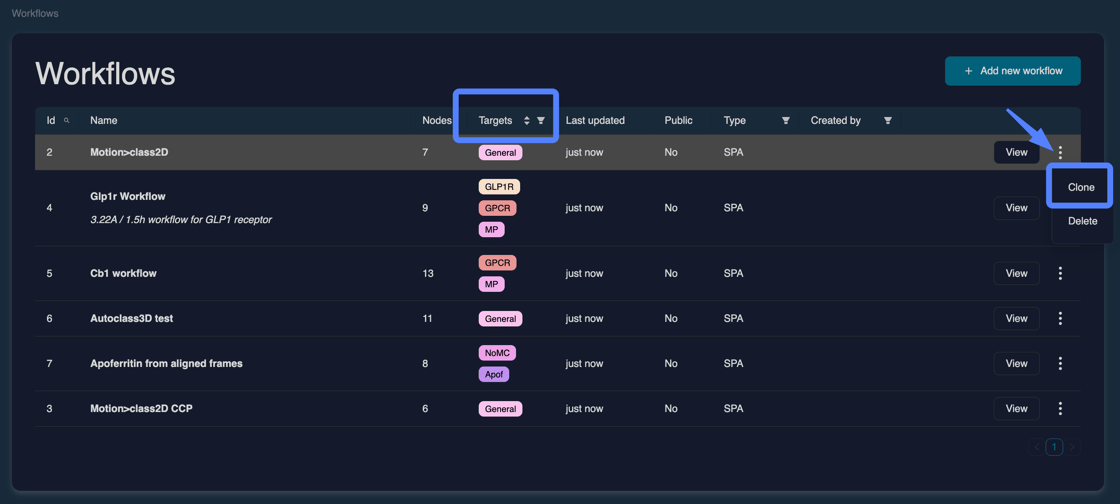Select Delete from the context menu

coord(1082,221)
